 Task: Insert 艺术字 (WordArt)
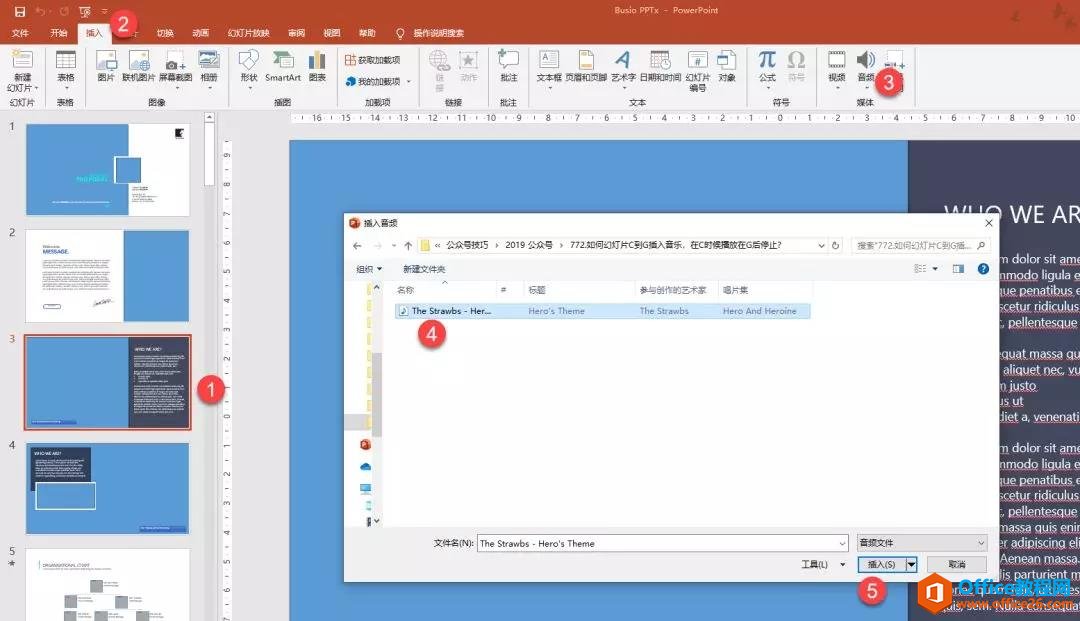point(622,72)
